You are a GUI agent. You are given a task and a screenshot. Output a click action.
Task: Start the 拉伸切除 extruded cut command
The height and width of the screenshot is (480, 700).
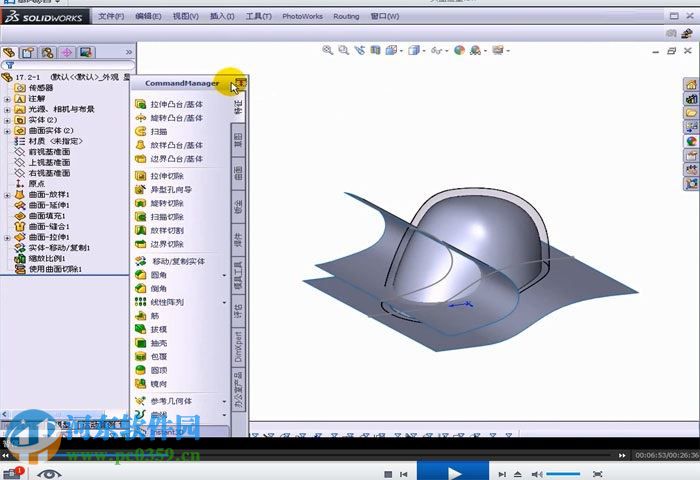coord(159,176)
